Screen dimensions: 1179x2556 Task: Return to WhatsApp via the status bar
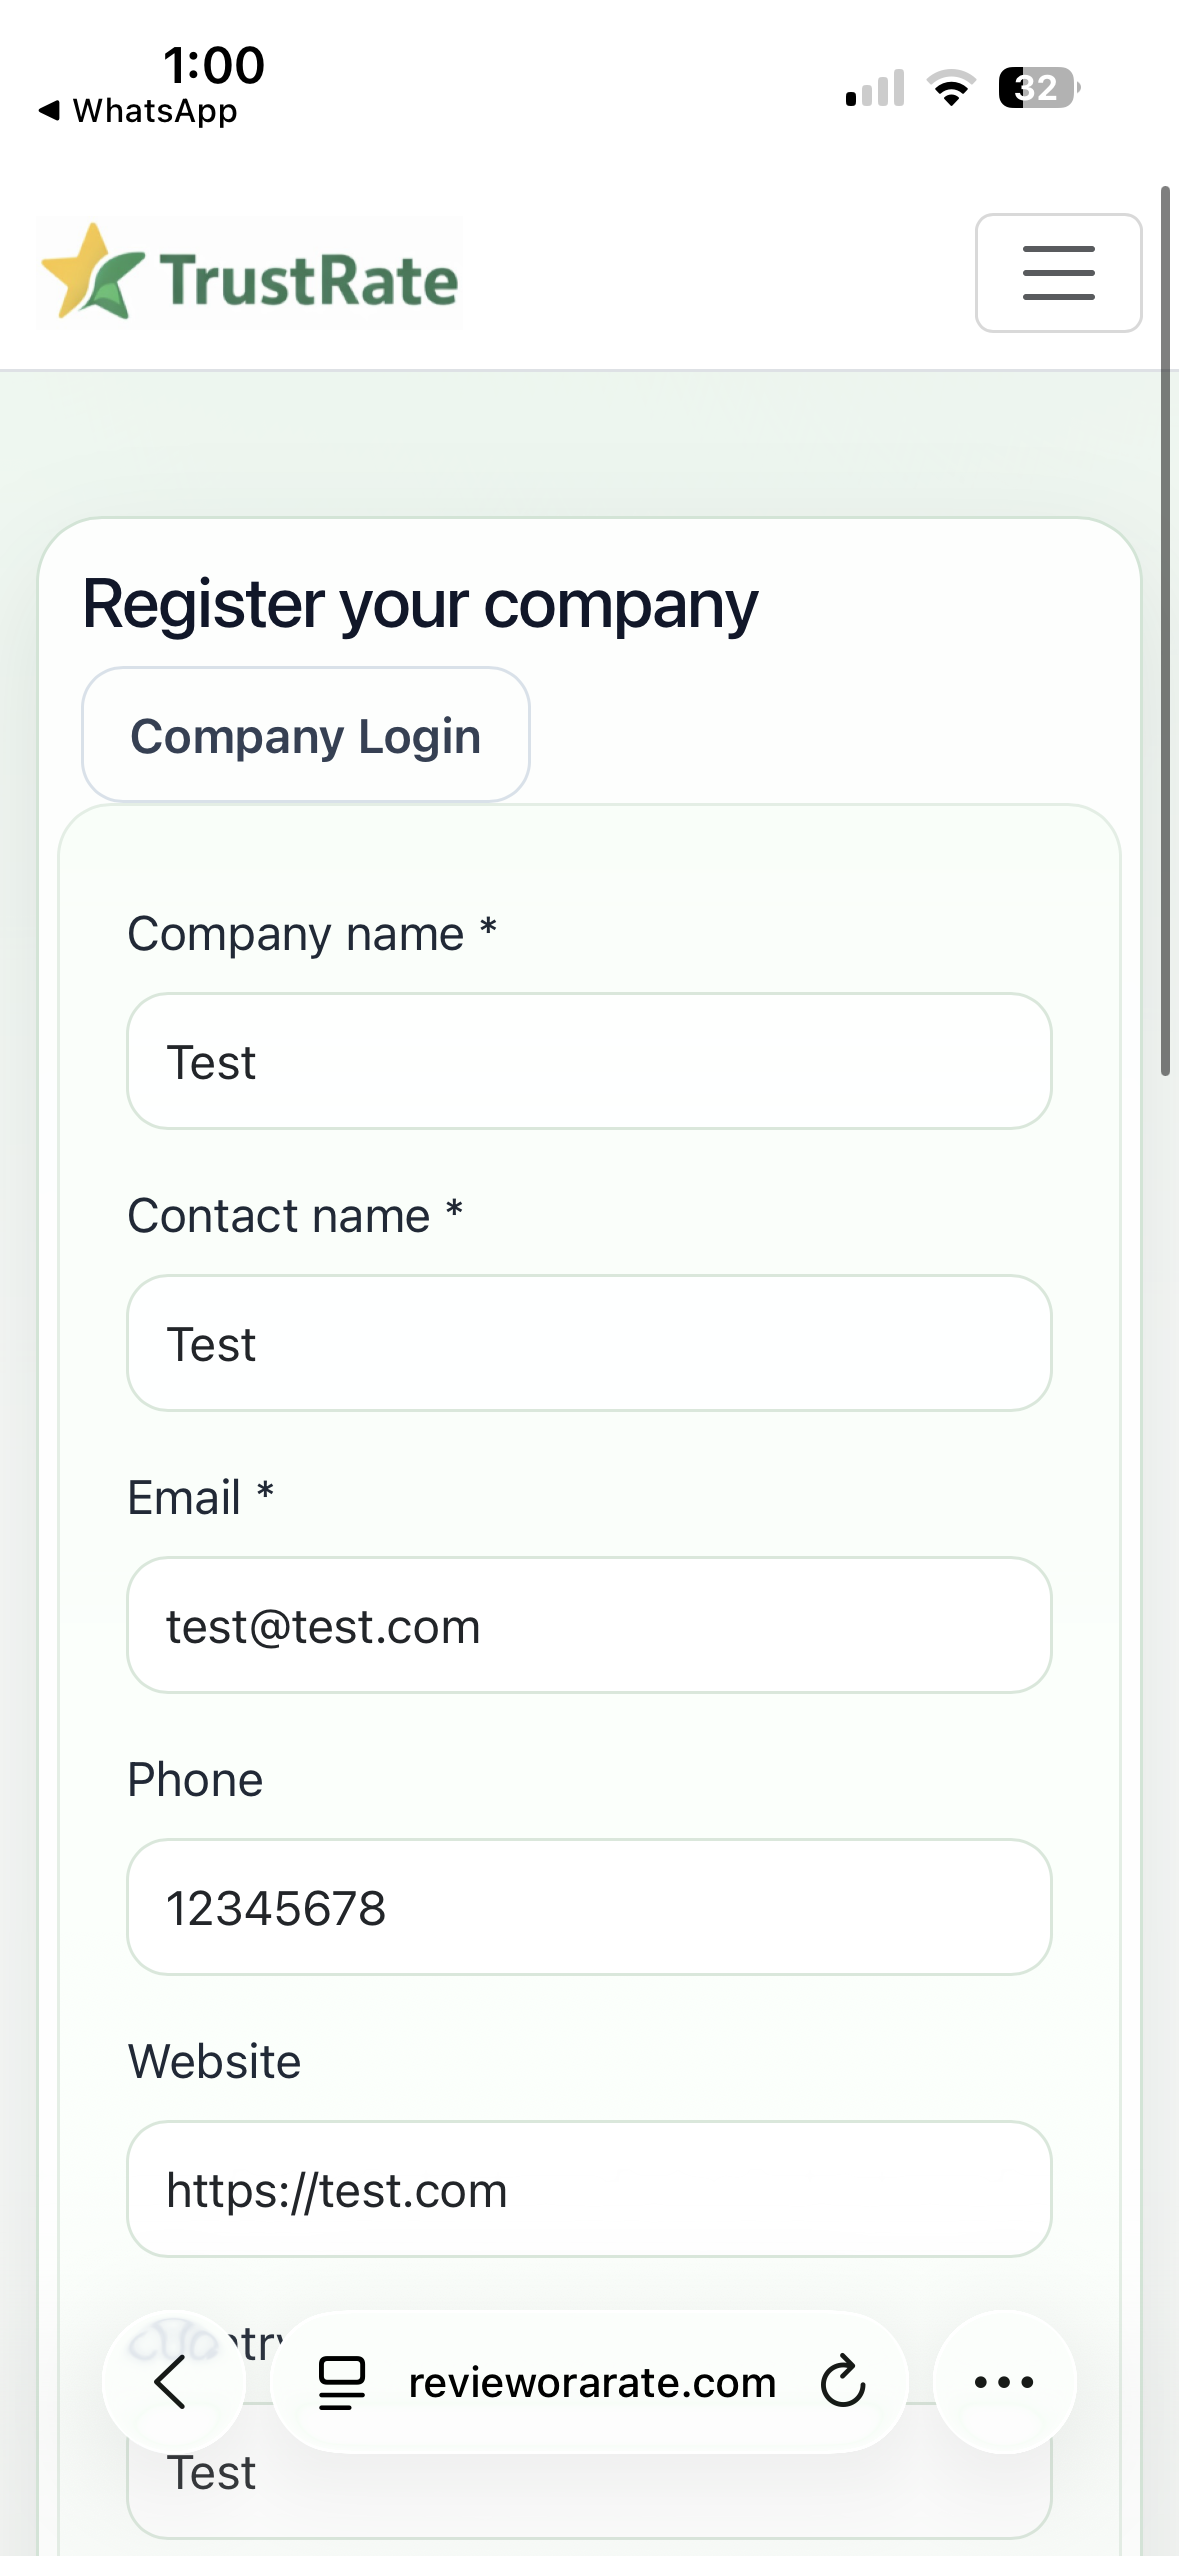click(x=138, y=111)
